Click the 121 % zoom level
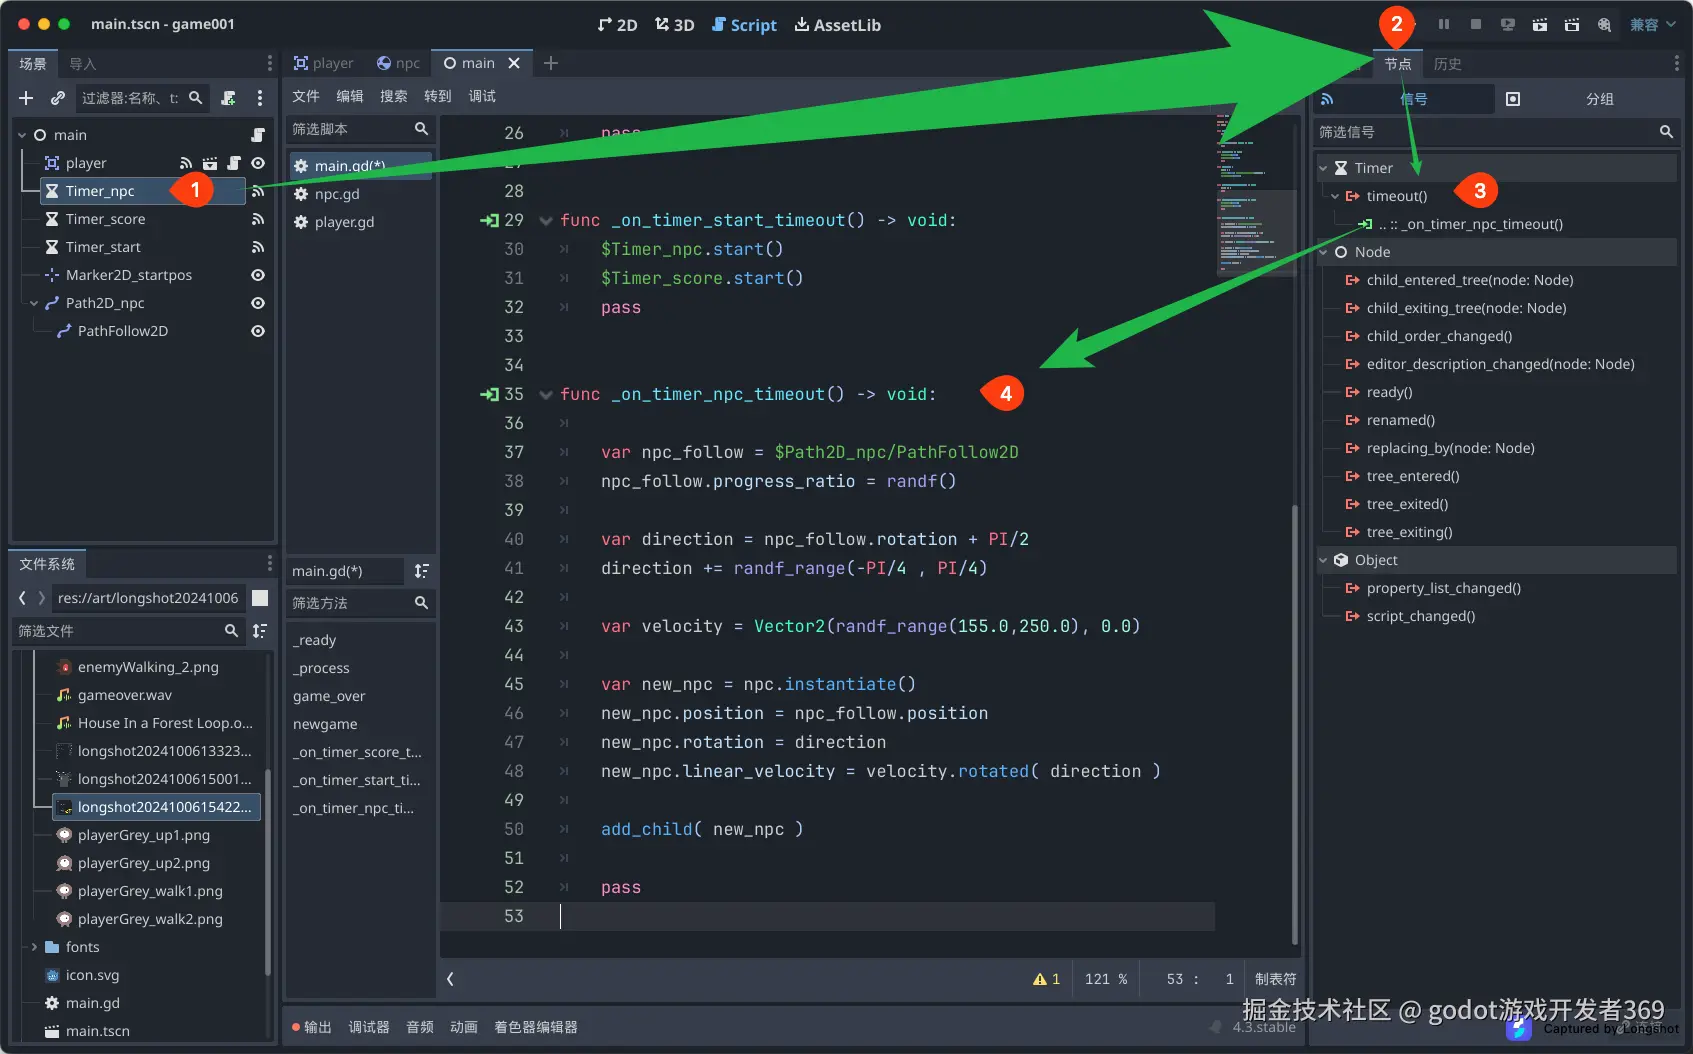 tap(1106, 979)
